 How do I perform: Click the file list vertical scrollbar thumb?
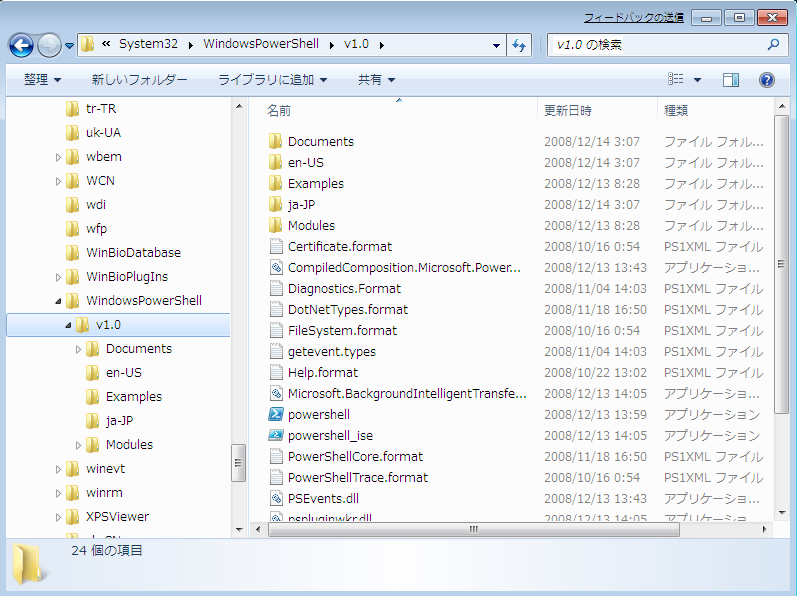(782, 264)
